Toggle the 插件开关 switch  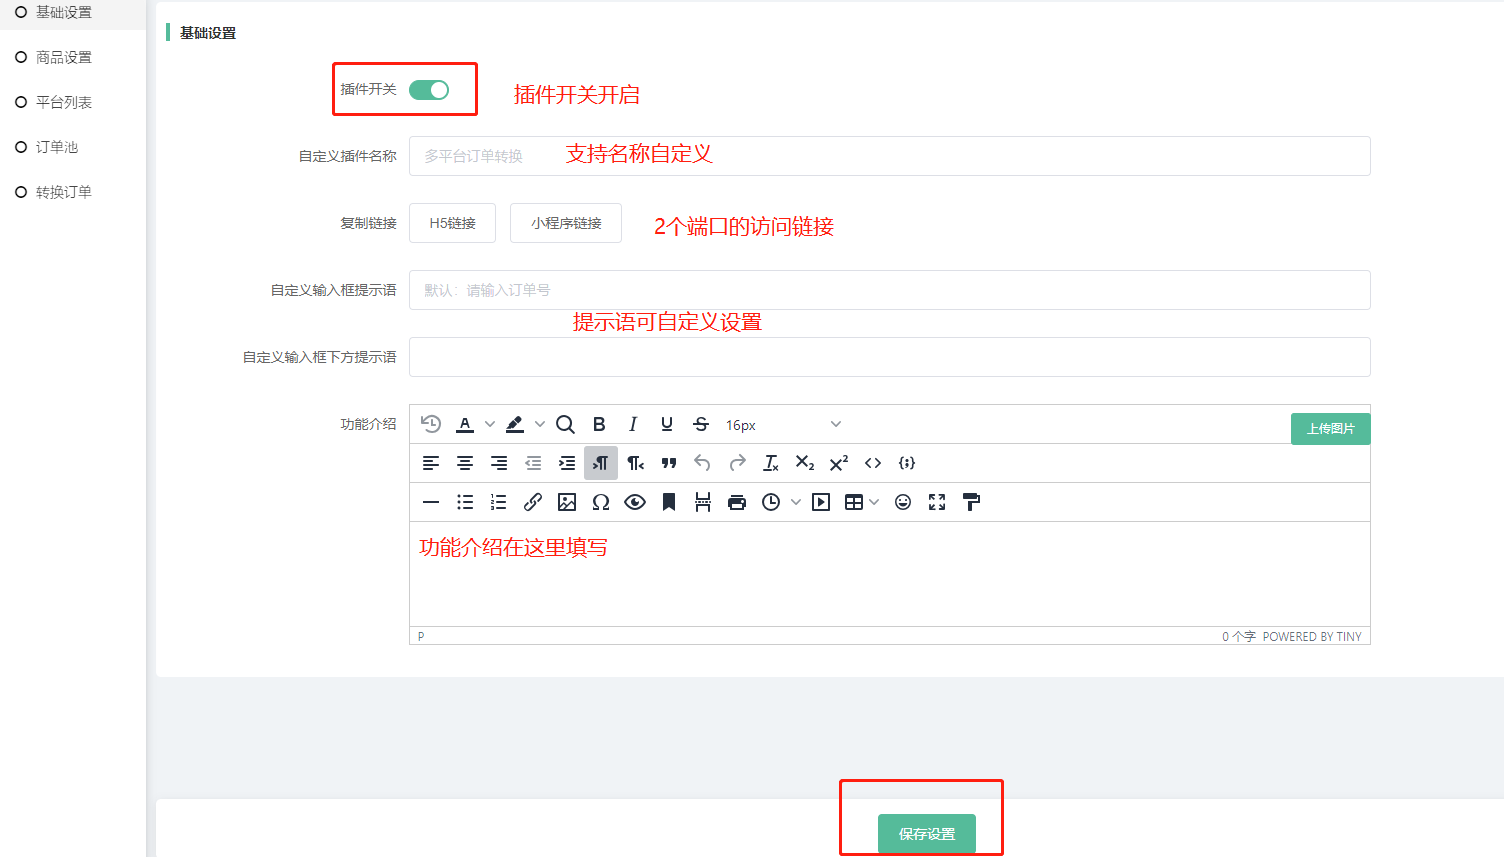[429, 90]
